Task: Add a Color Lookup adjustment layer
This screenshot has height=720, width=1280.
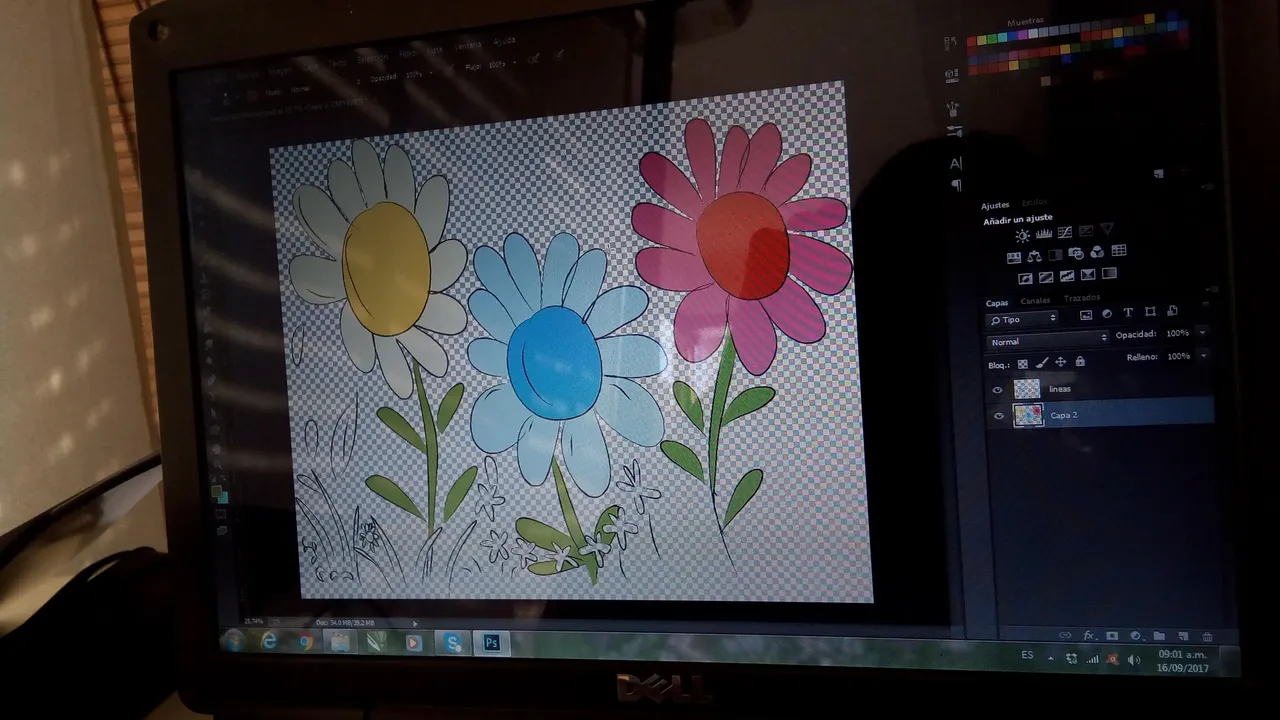Action: (1119, 251)
